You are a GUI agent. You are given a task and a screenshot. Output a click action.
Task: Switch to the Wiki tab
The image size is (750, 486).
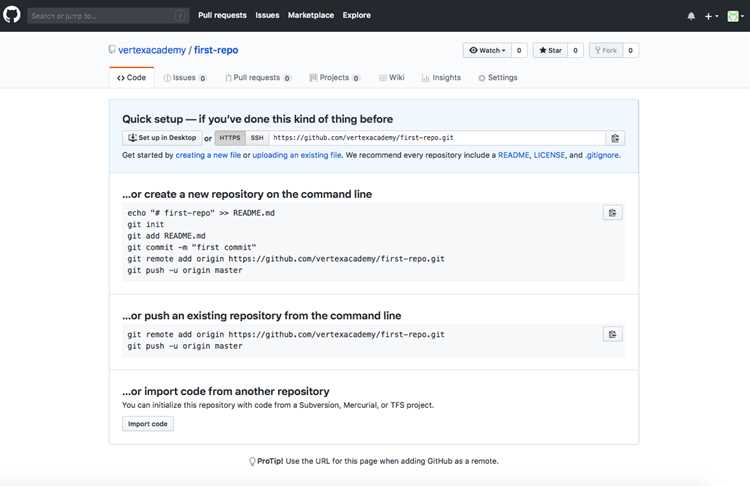click(x=392, y=77)
